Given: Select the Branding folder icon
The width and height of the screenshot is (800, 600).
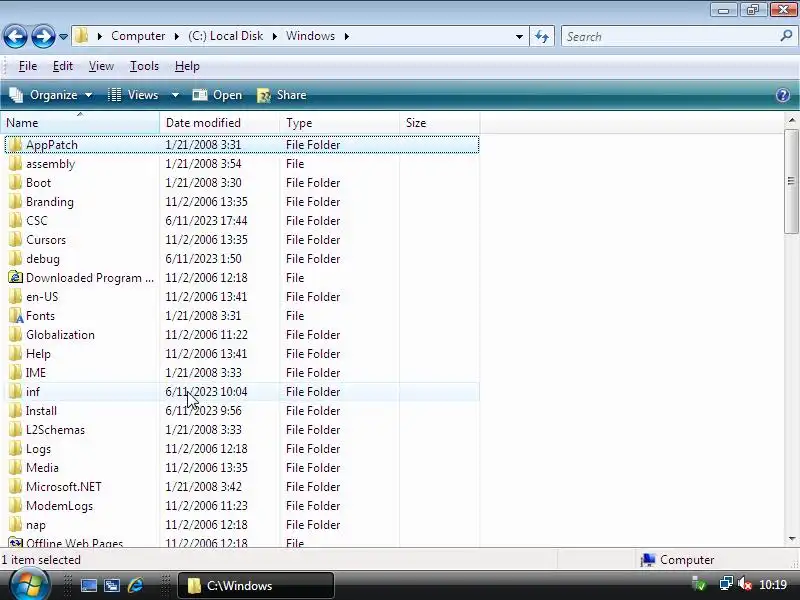Looking at the screenshot, I should tap(15, 202).
